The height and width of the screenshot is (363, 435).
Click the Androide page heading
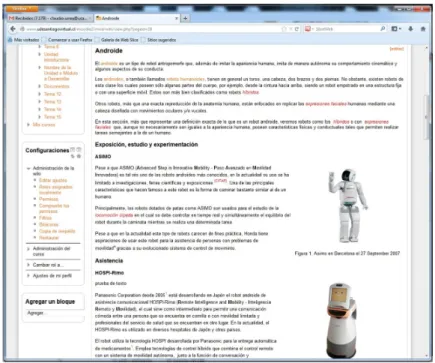point(109,51)
